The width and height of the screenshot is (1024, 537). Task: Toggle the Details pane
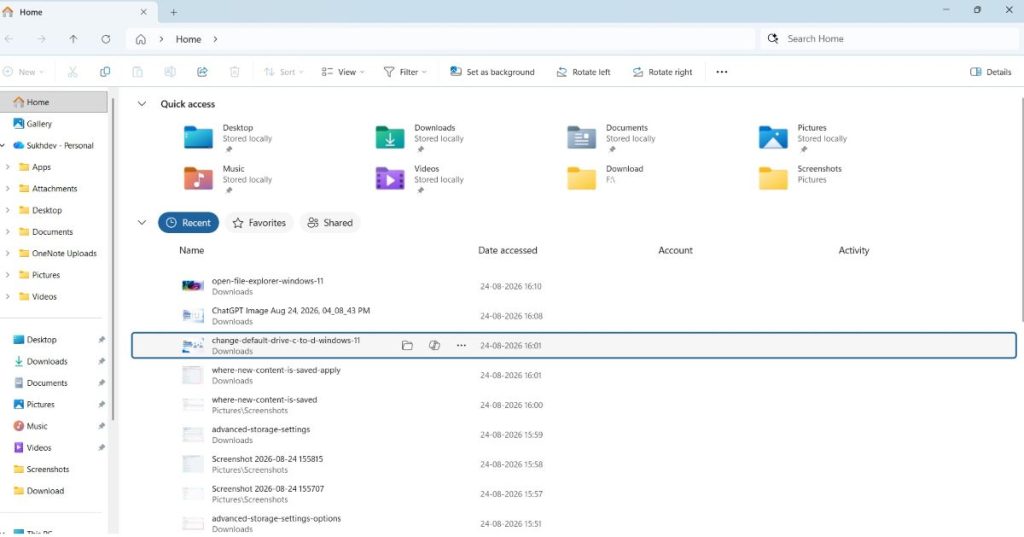tap(991, 72)
